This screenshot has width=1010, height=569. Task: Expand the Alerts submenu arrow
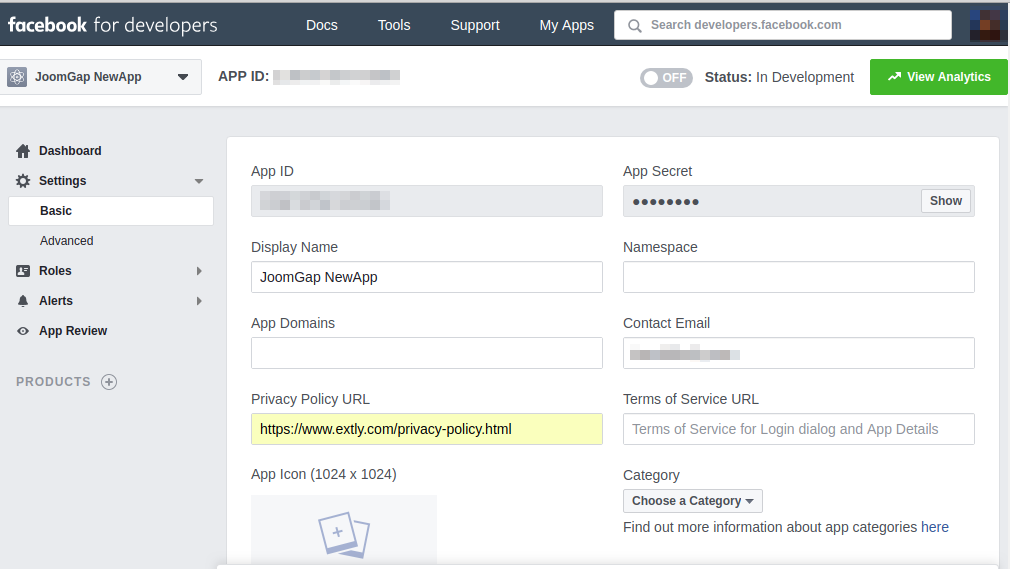(199, 301)
